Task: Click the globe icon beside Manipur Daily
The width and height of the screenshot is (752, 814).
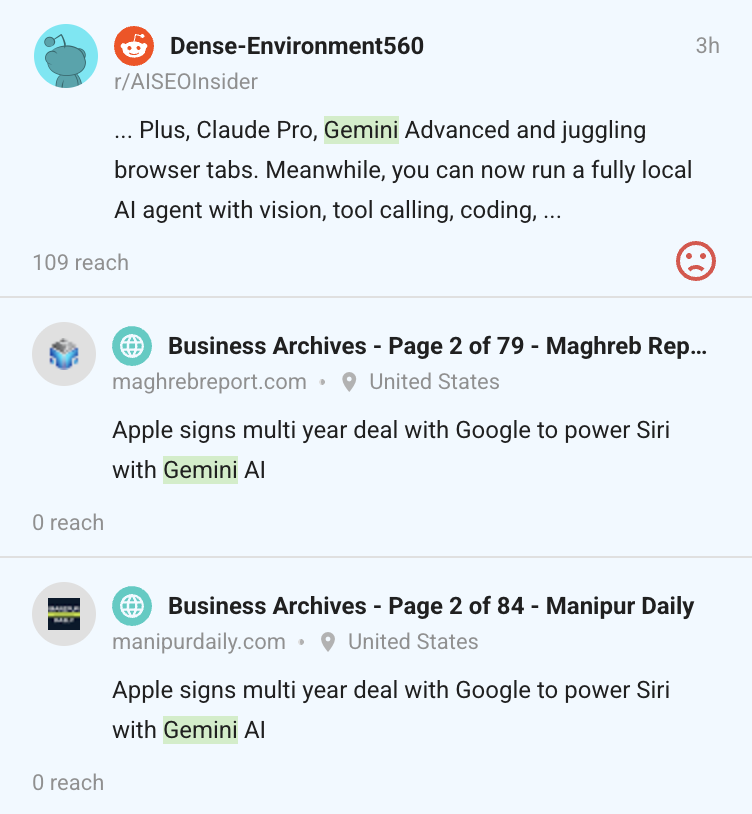Action: click(132, 606)
